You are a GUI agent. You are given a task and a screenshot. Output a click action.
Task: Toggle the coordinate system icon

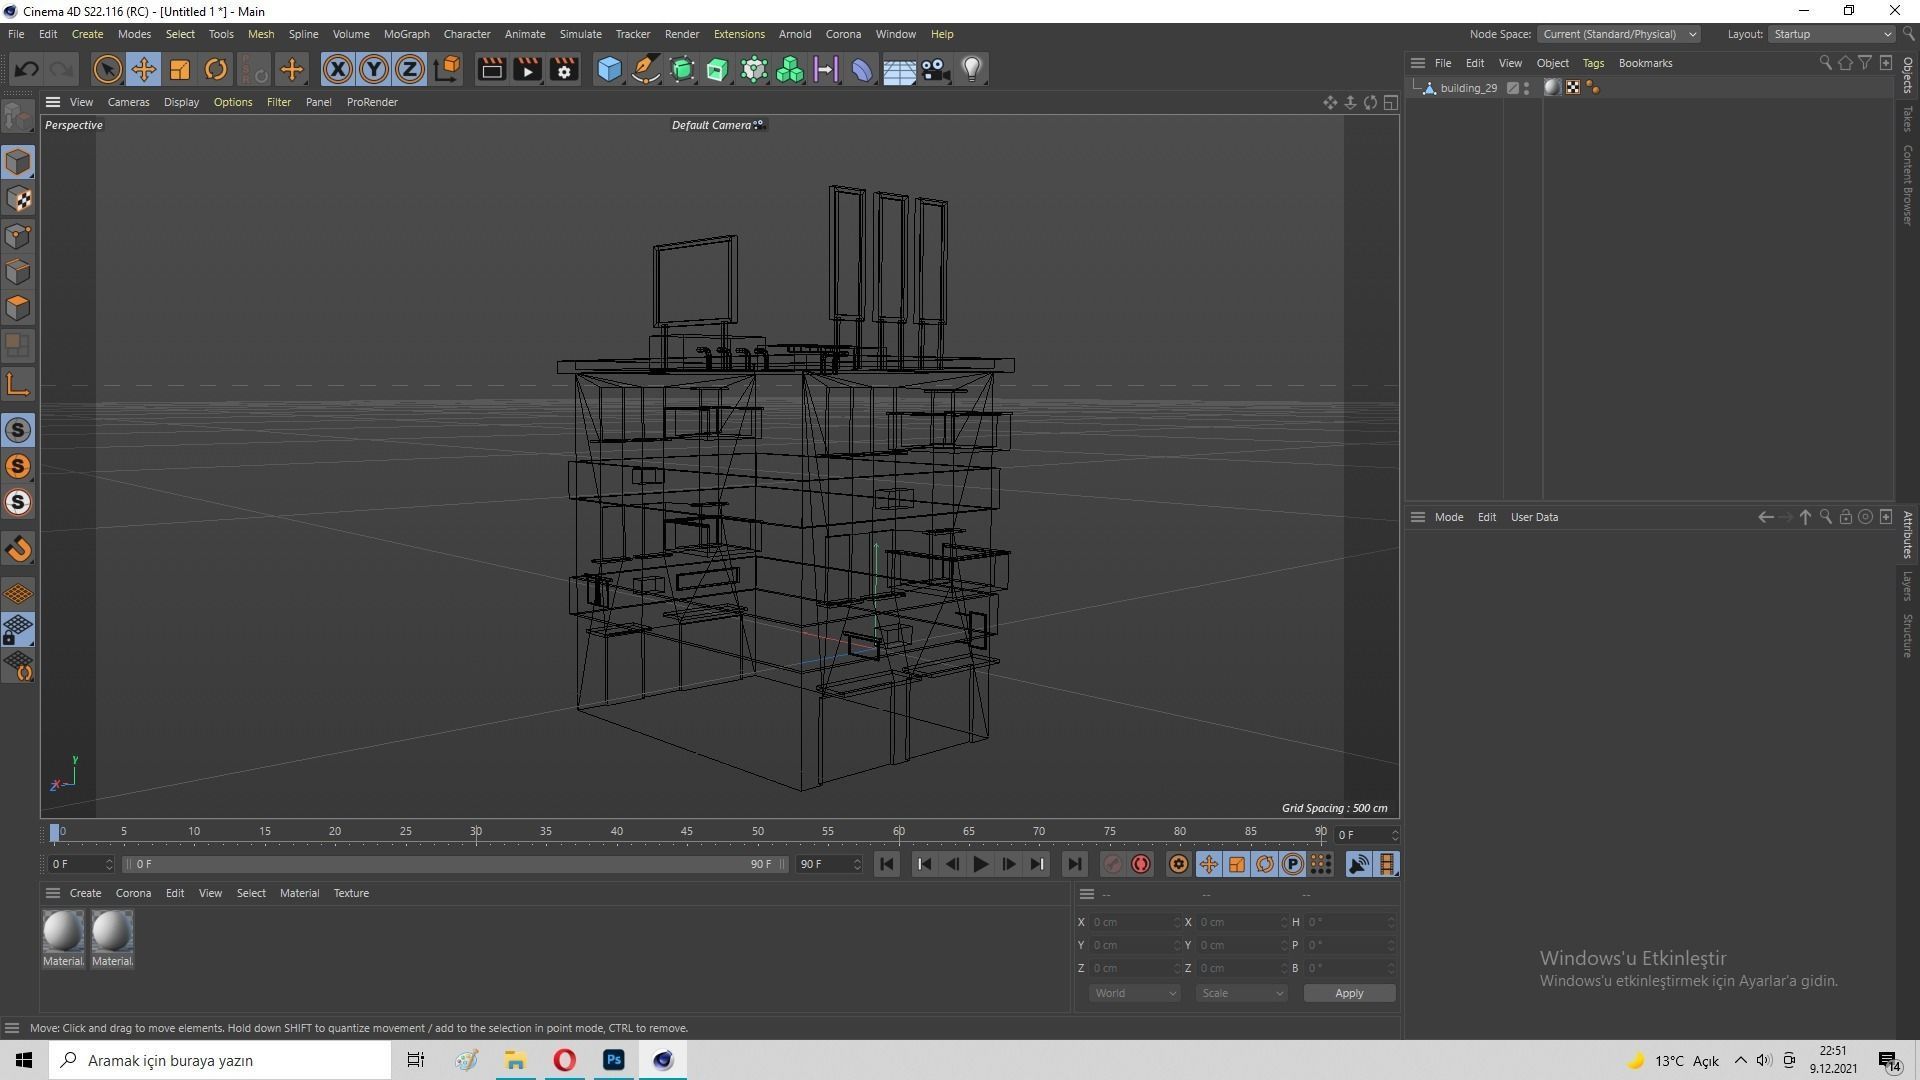click(448, 69)
